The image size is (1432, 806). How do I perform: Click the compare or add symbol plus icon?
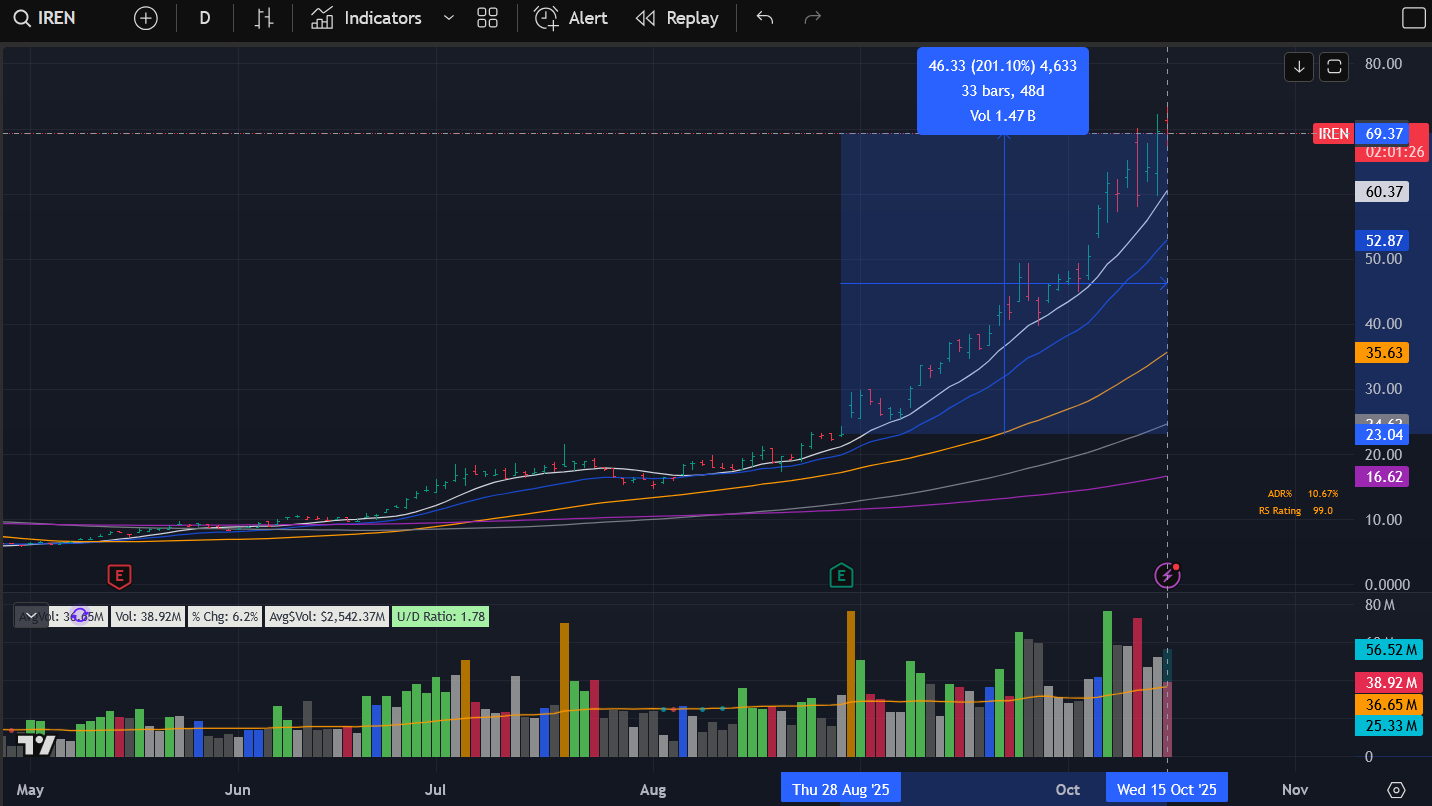point(146,18)
